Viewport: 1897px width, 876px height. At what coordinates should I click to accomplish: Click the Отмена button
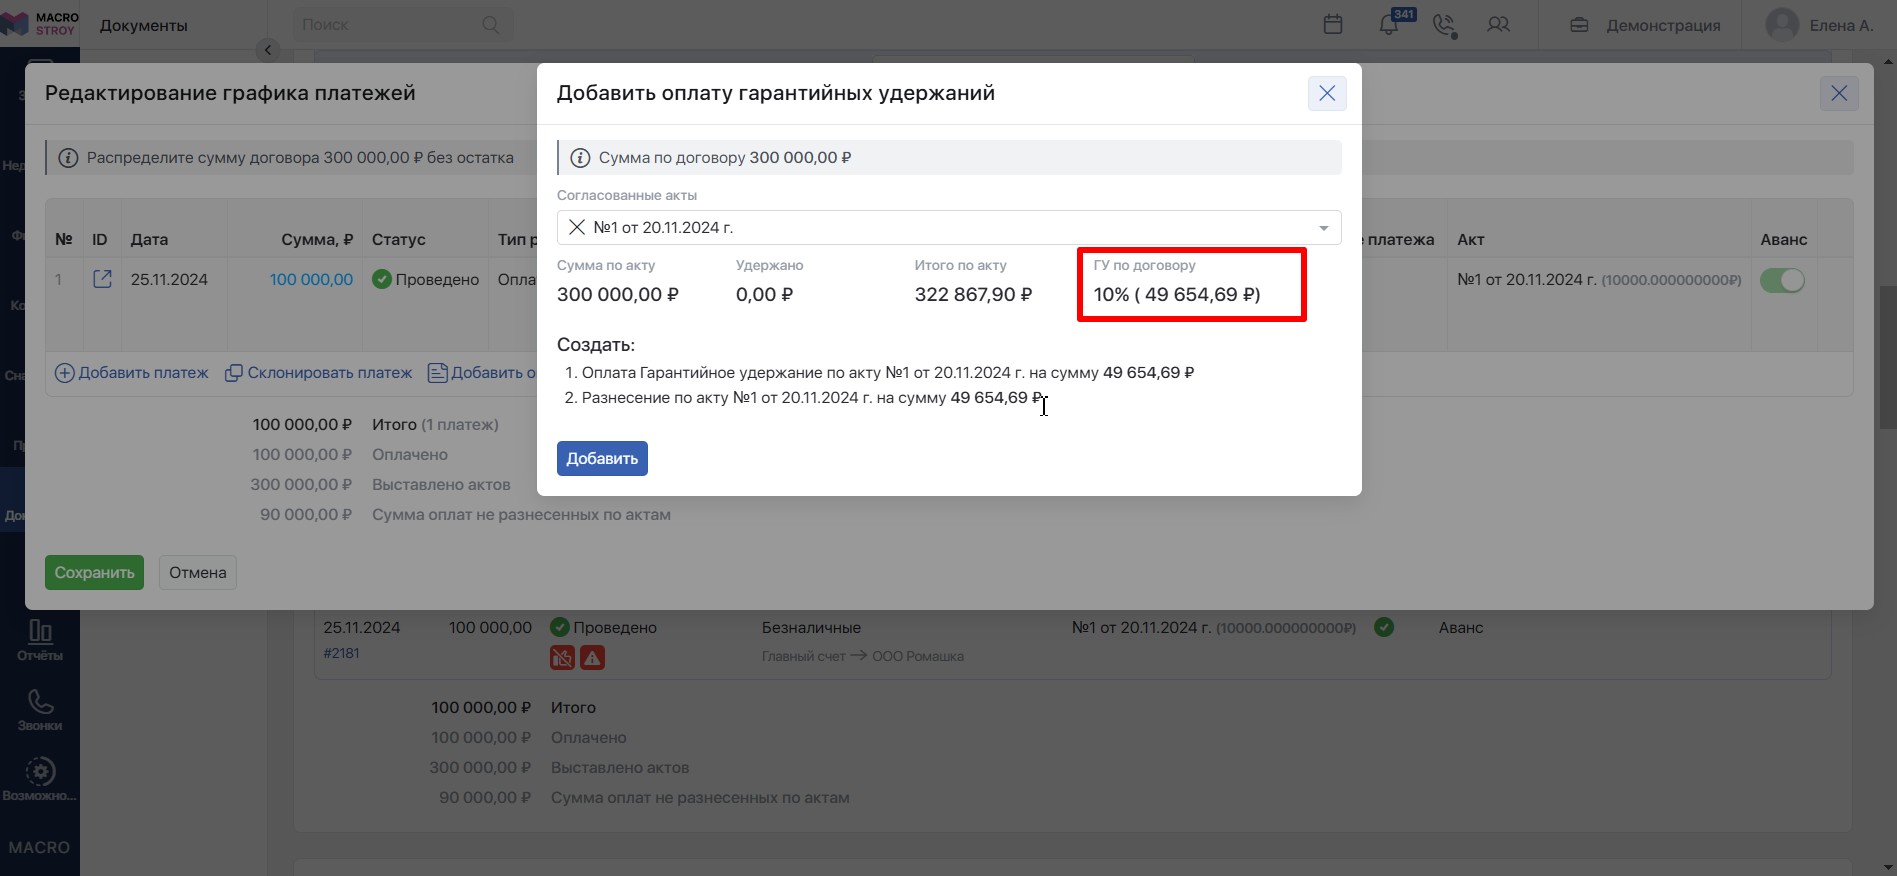pyautogui.click(x=198, y=572)
